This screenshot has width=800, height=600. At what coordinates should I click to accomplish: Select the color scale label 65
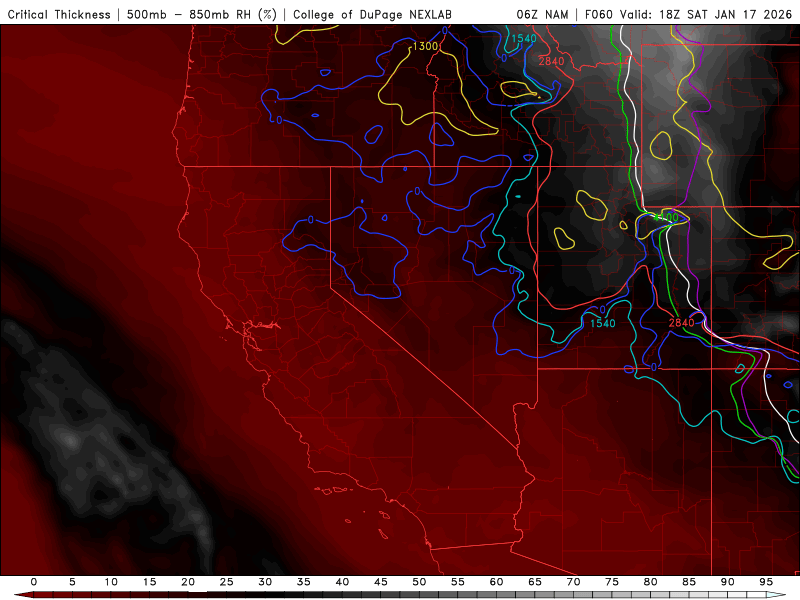point(535,582)
